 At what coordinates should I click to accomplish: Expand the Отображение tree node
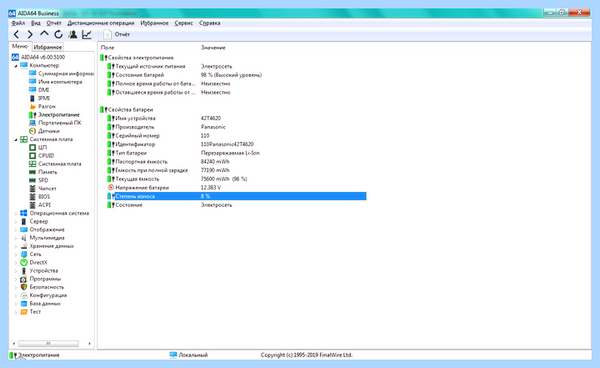[16, 230]
